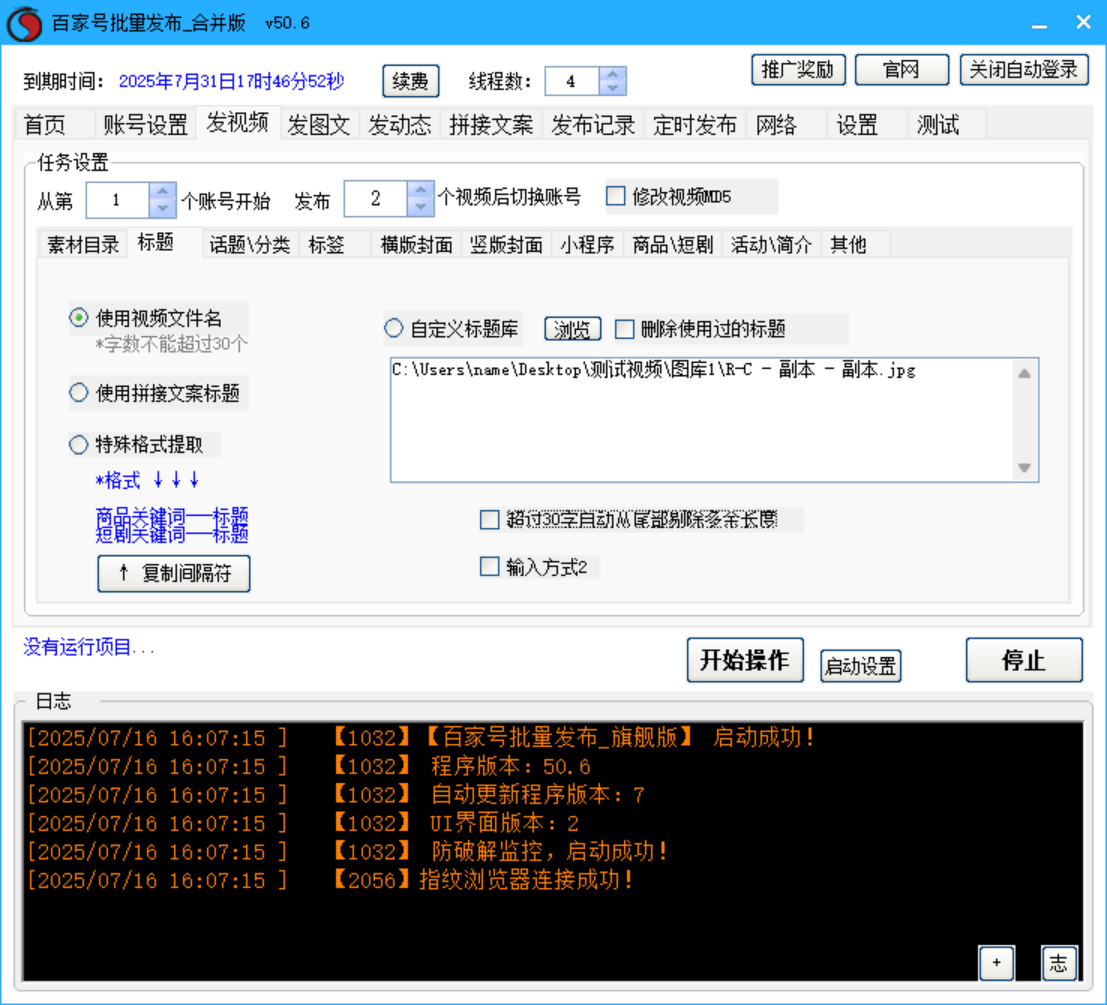The width and height of the screenshot is (1107, 1005).
Task: Increase the 线程数 thread count
Action: point(612,74)
